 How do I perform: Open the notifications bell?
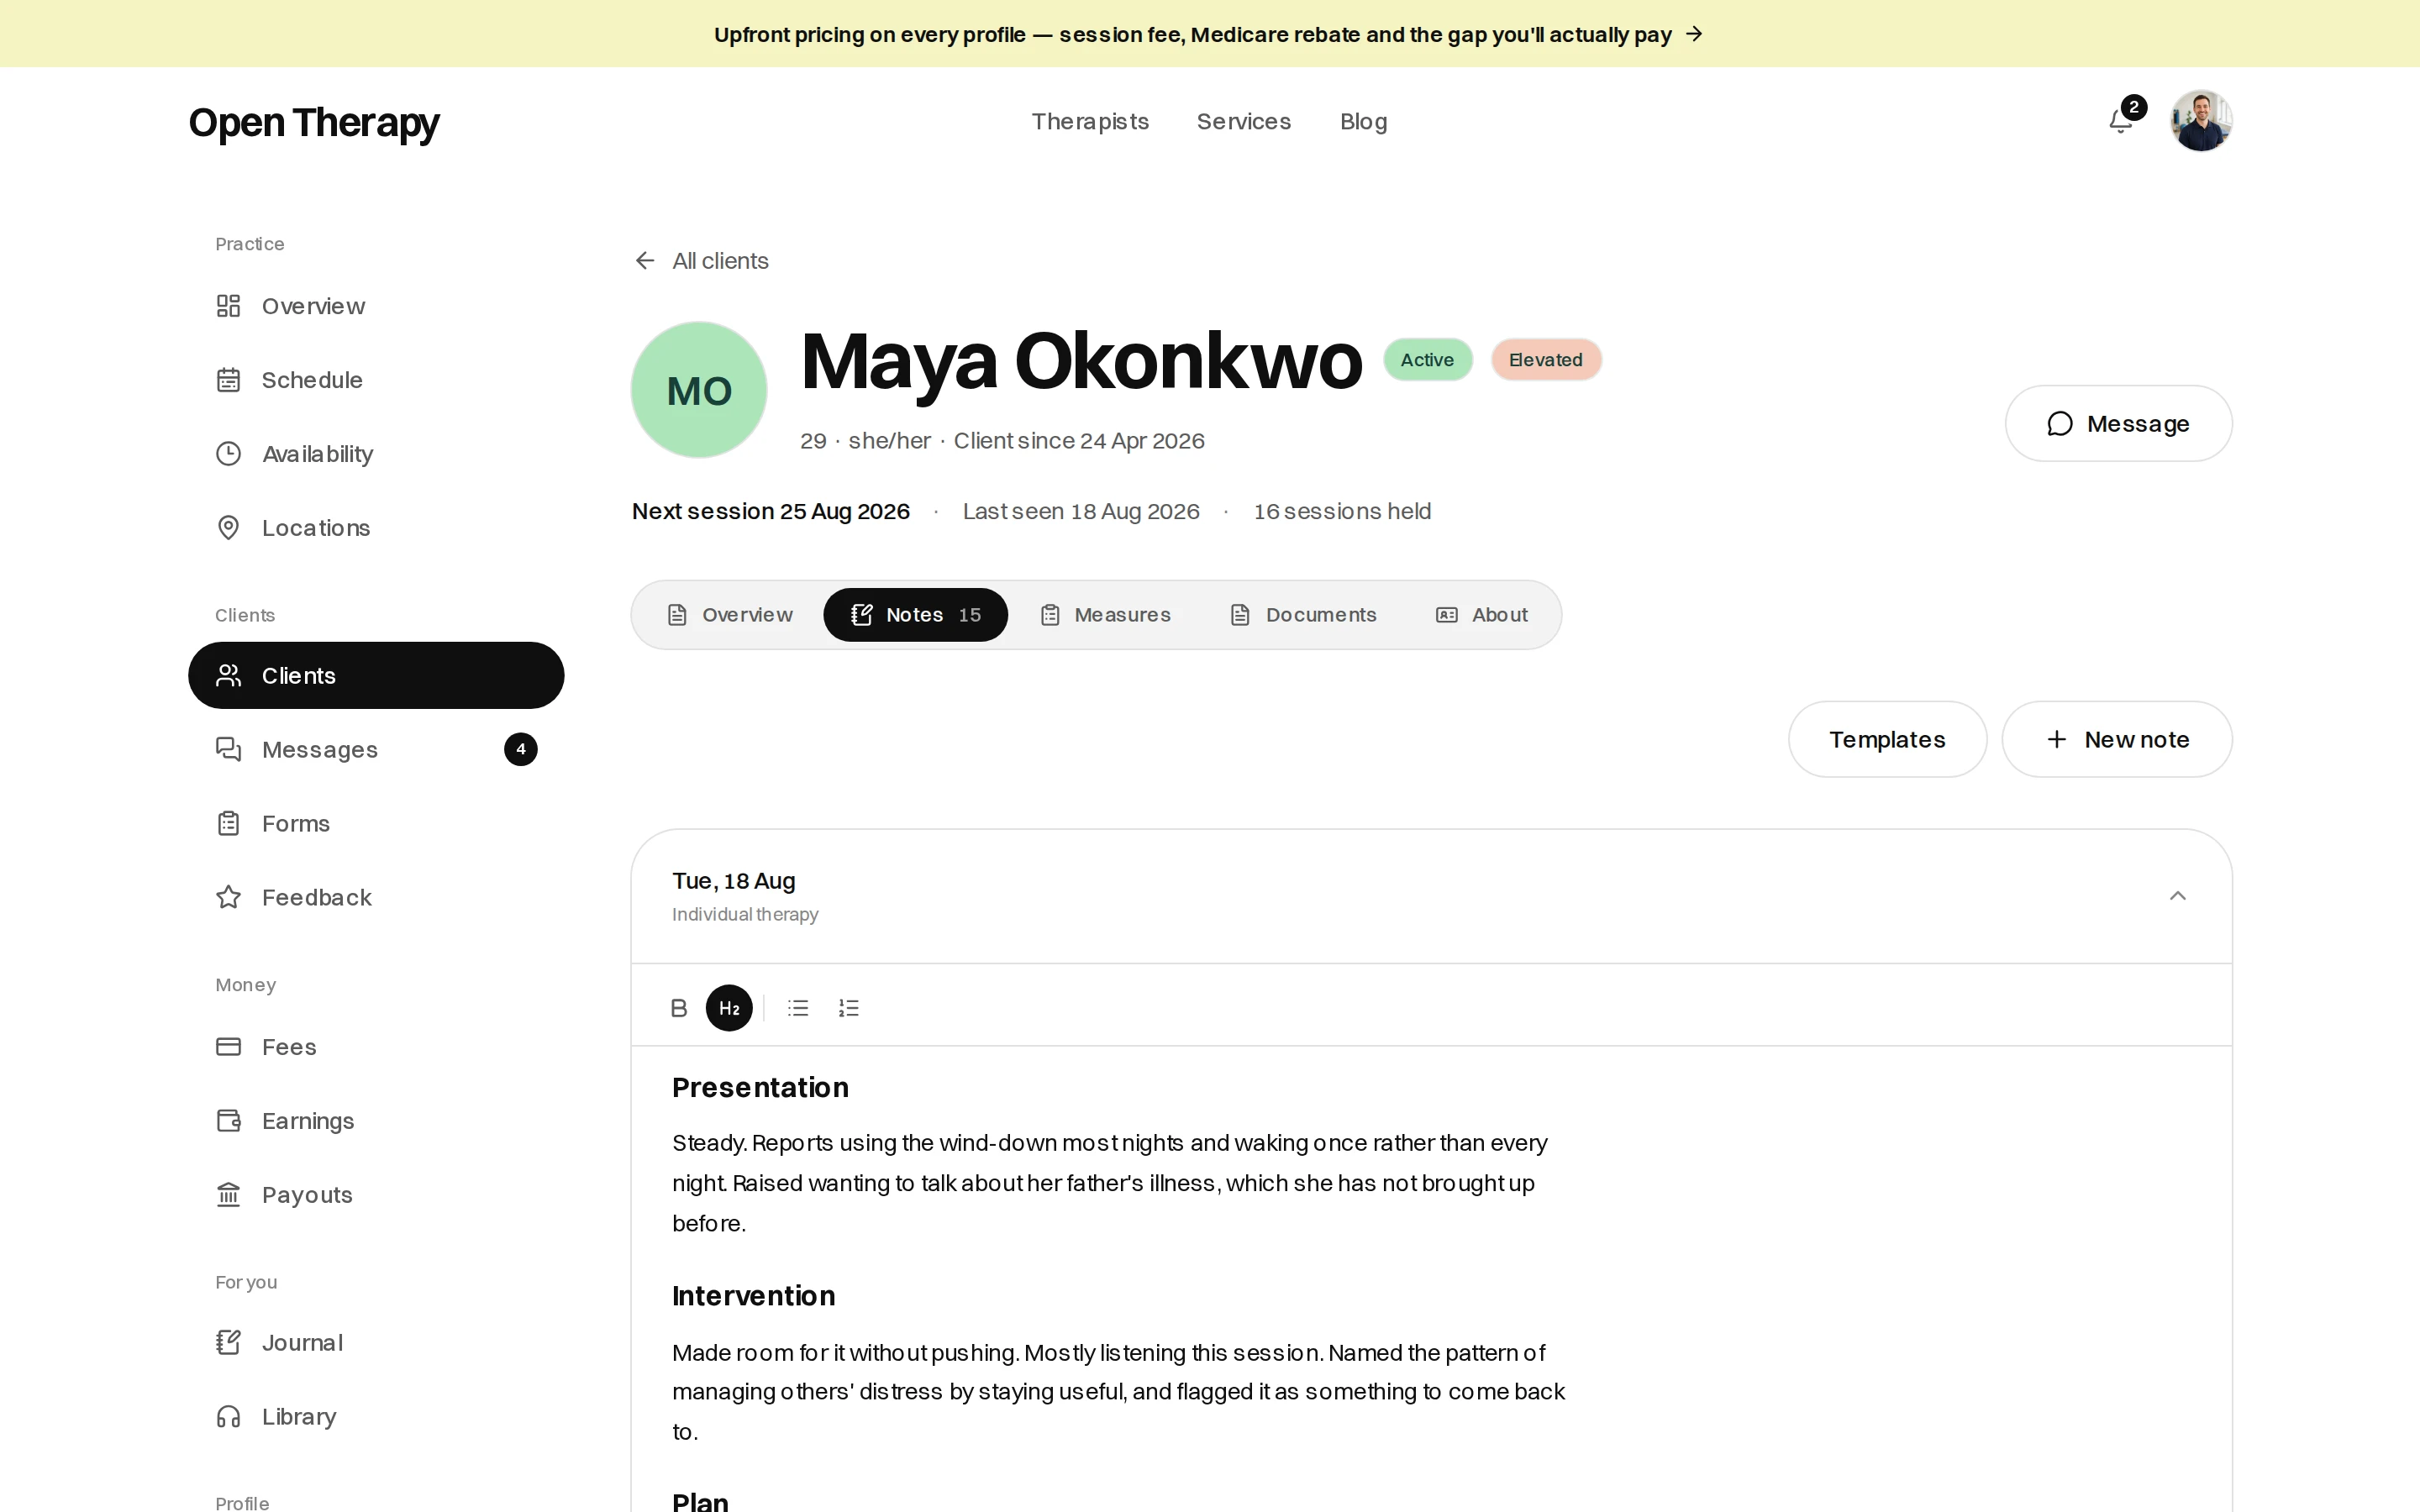(2121, 121)
